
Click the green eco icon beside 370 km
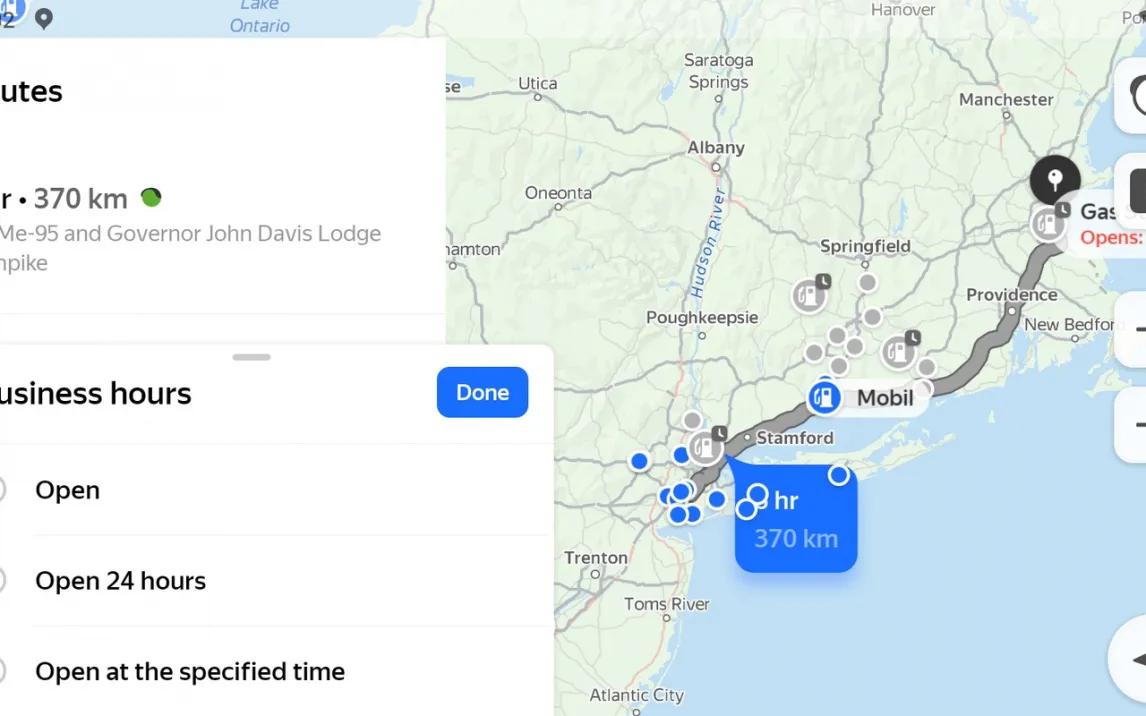(x=151, y=197)
